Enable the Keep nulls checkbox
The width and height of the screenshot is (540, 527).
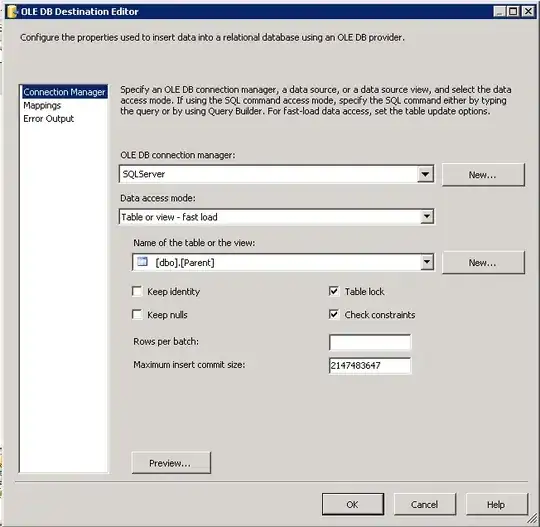point(137,314)
